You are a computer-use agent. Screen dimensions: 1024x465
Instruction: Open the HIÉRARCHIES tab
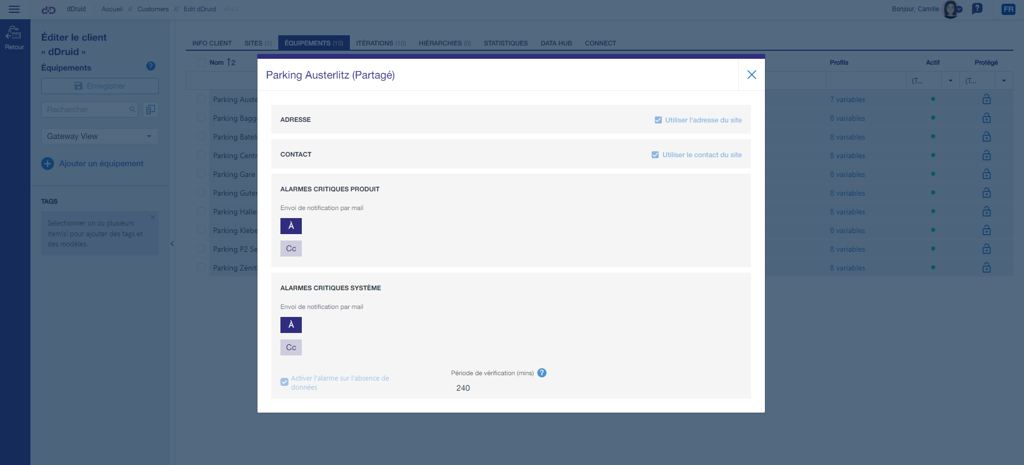(445, 43)
